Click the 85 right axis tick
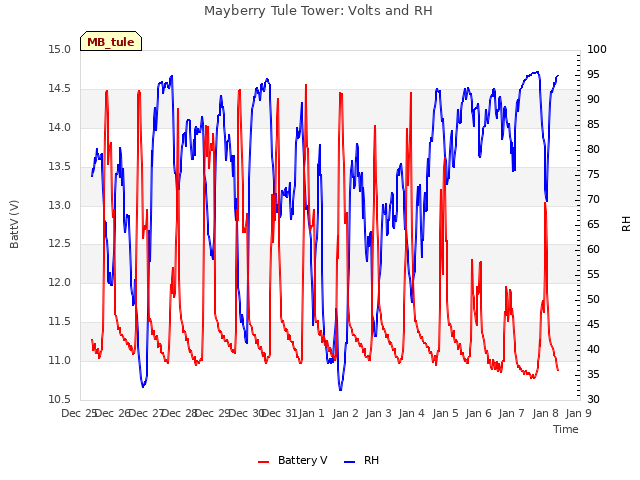The image size is (640, 480). 593,124
